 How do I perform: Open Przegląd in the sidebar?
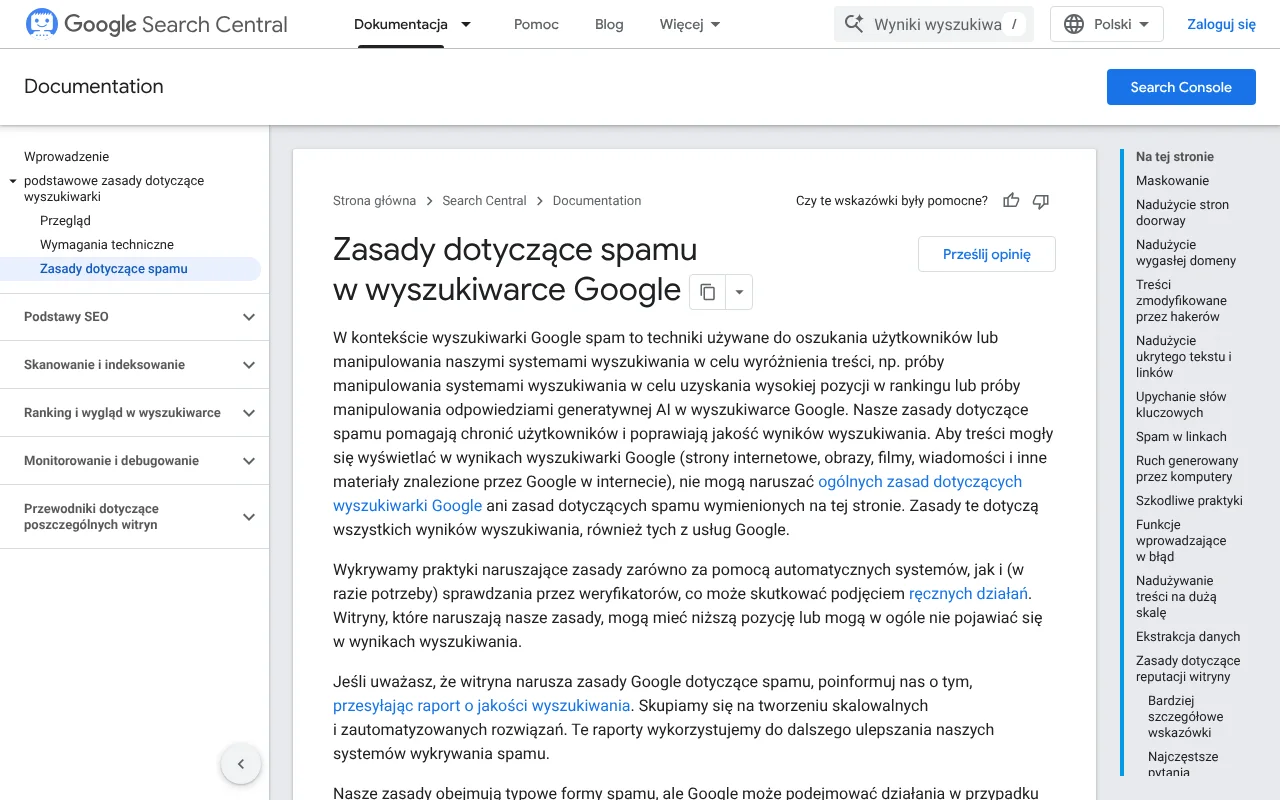pos(65,221)
